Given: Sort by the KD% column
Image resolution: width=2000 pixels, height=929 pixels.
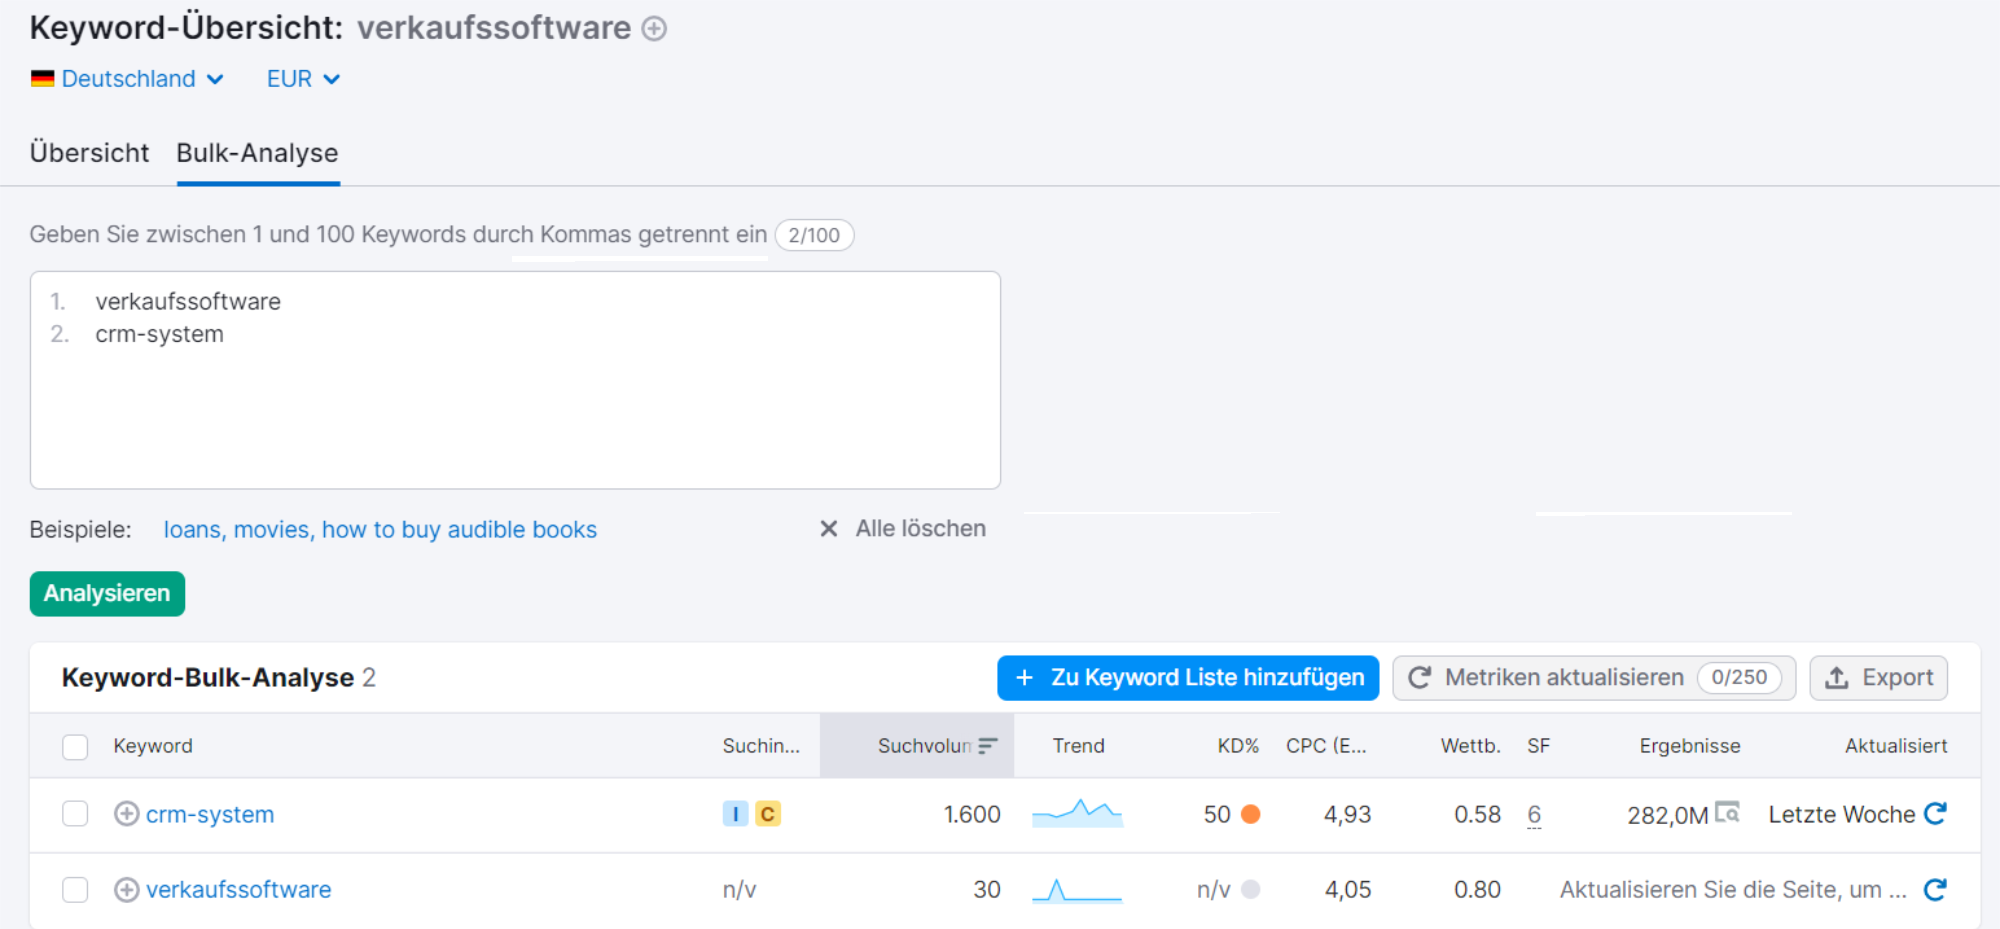Looking at the screenshot, I should [x=1238, y=746].
